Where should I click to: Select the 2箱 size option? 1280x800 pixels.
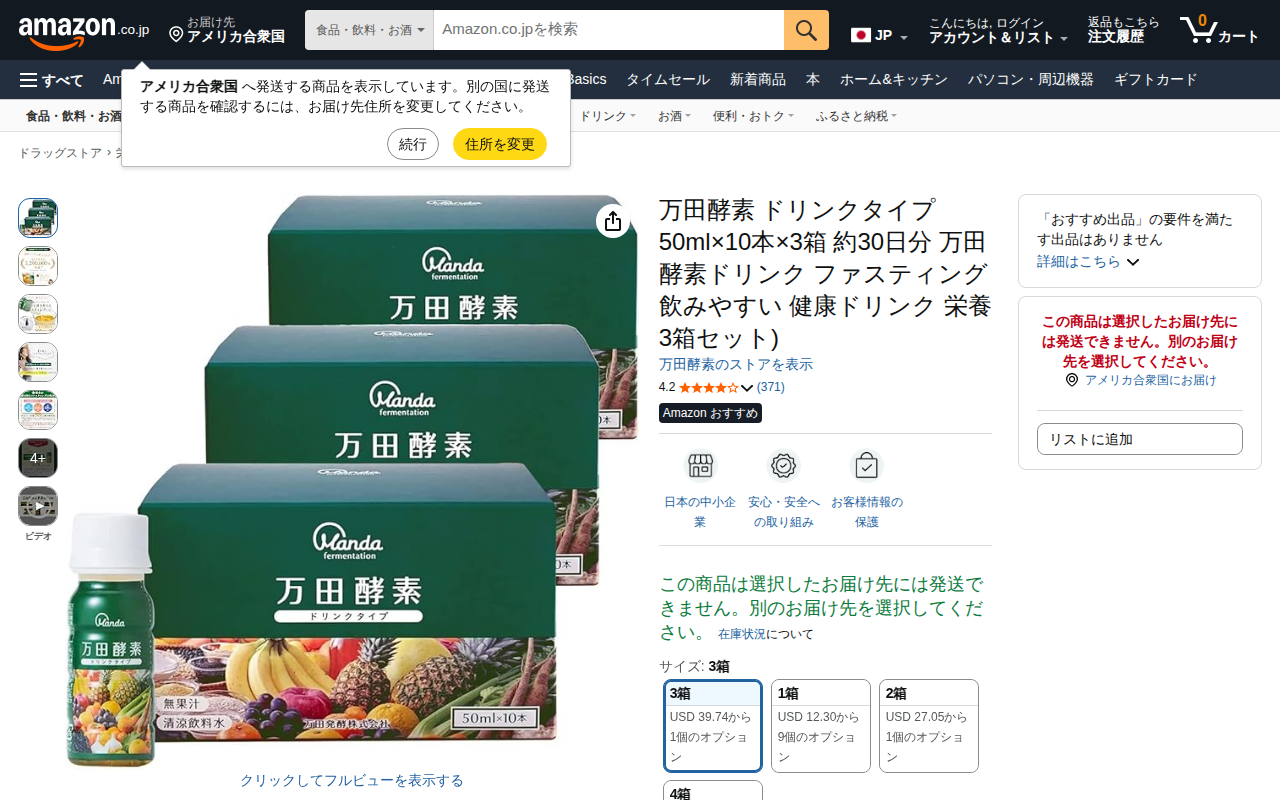pos(929,726)
